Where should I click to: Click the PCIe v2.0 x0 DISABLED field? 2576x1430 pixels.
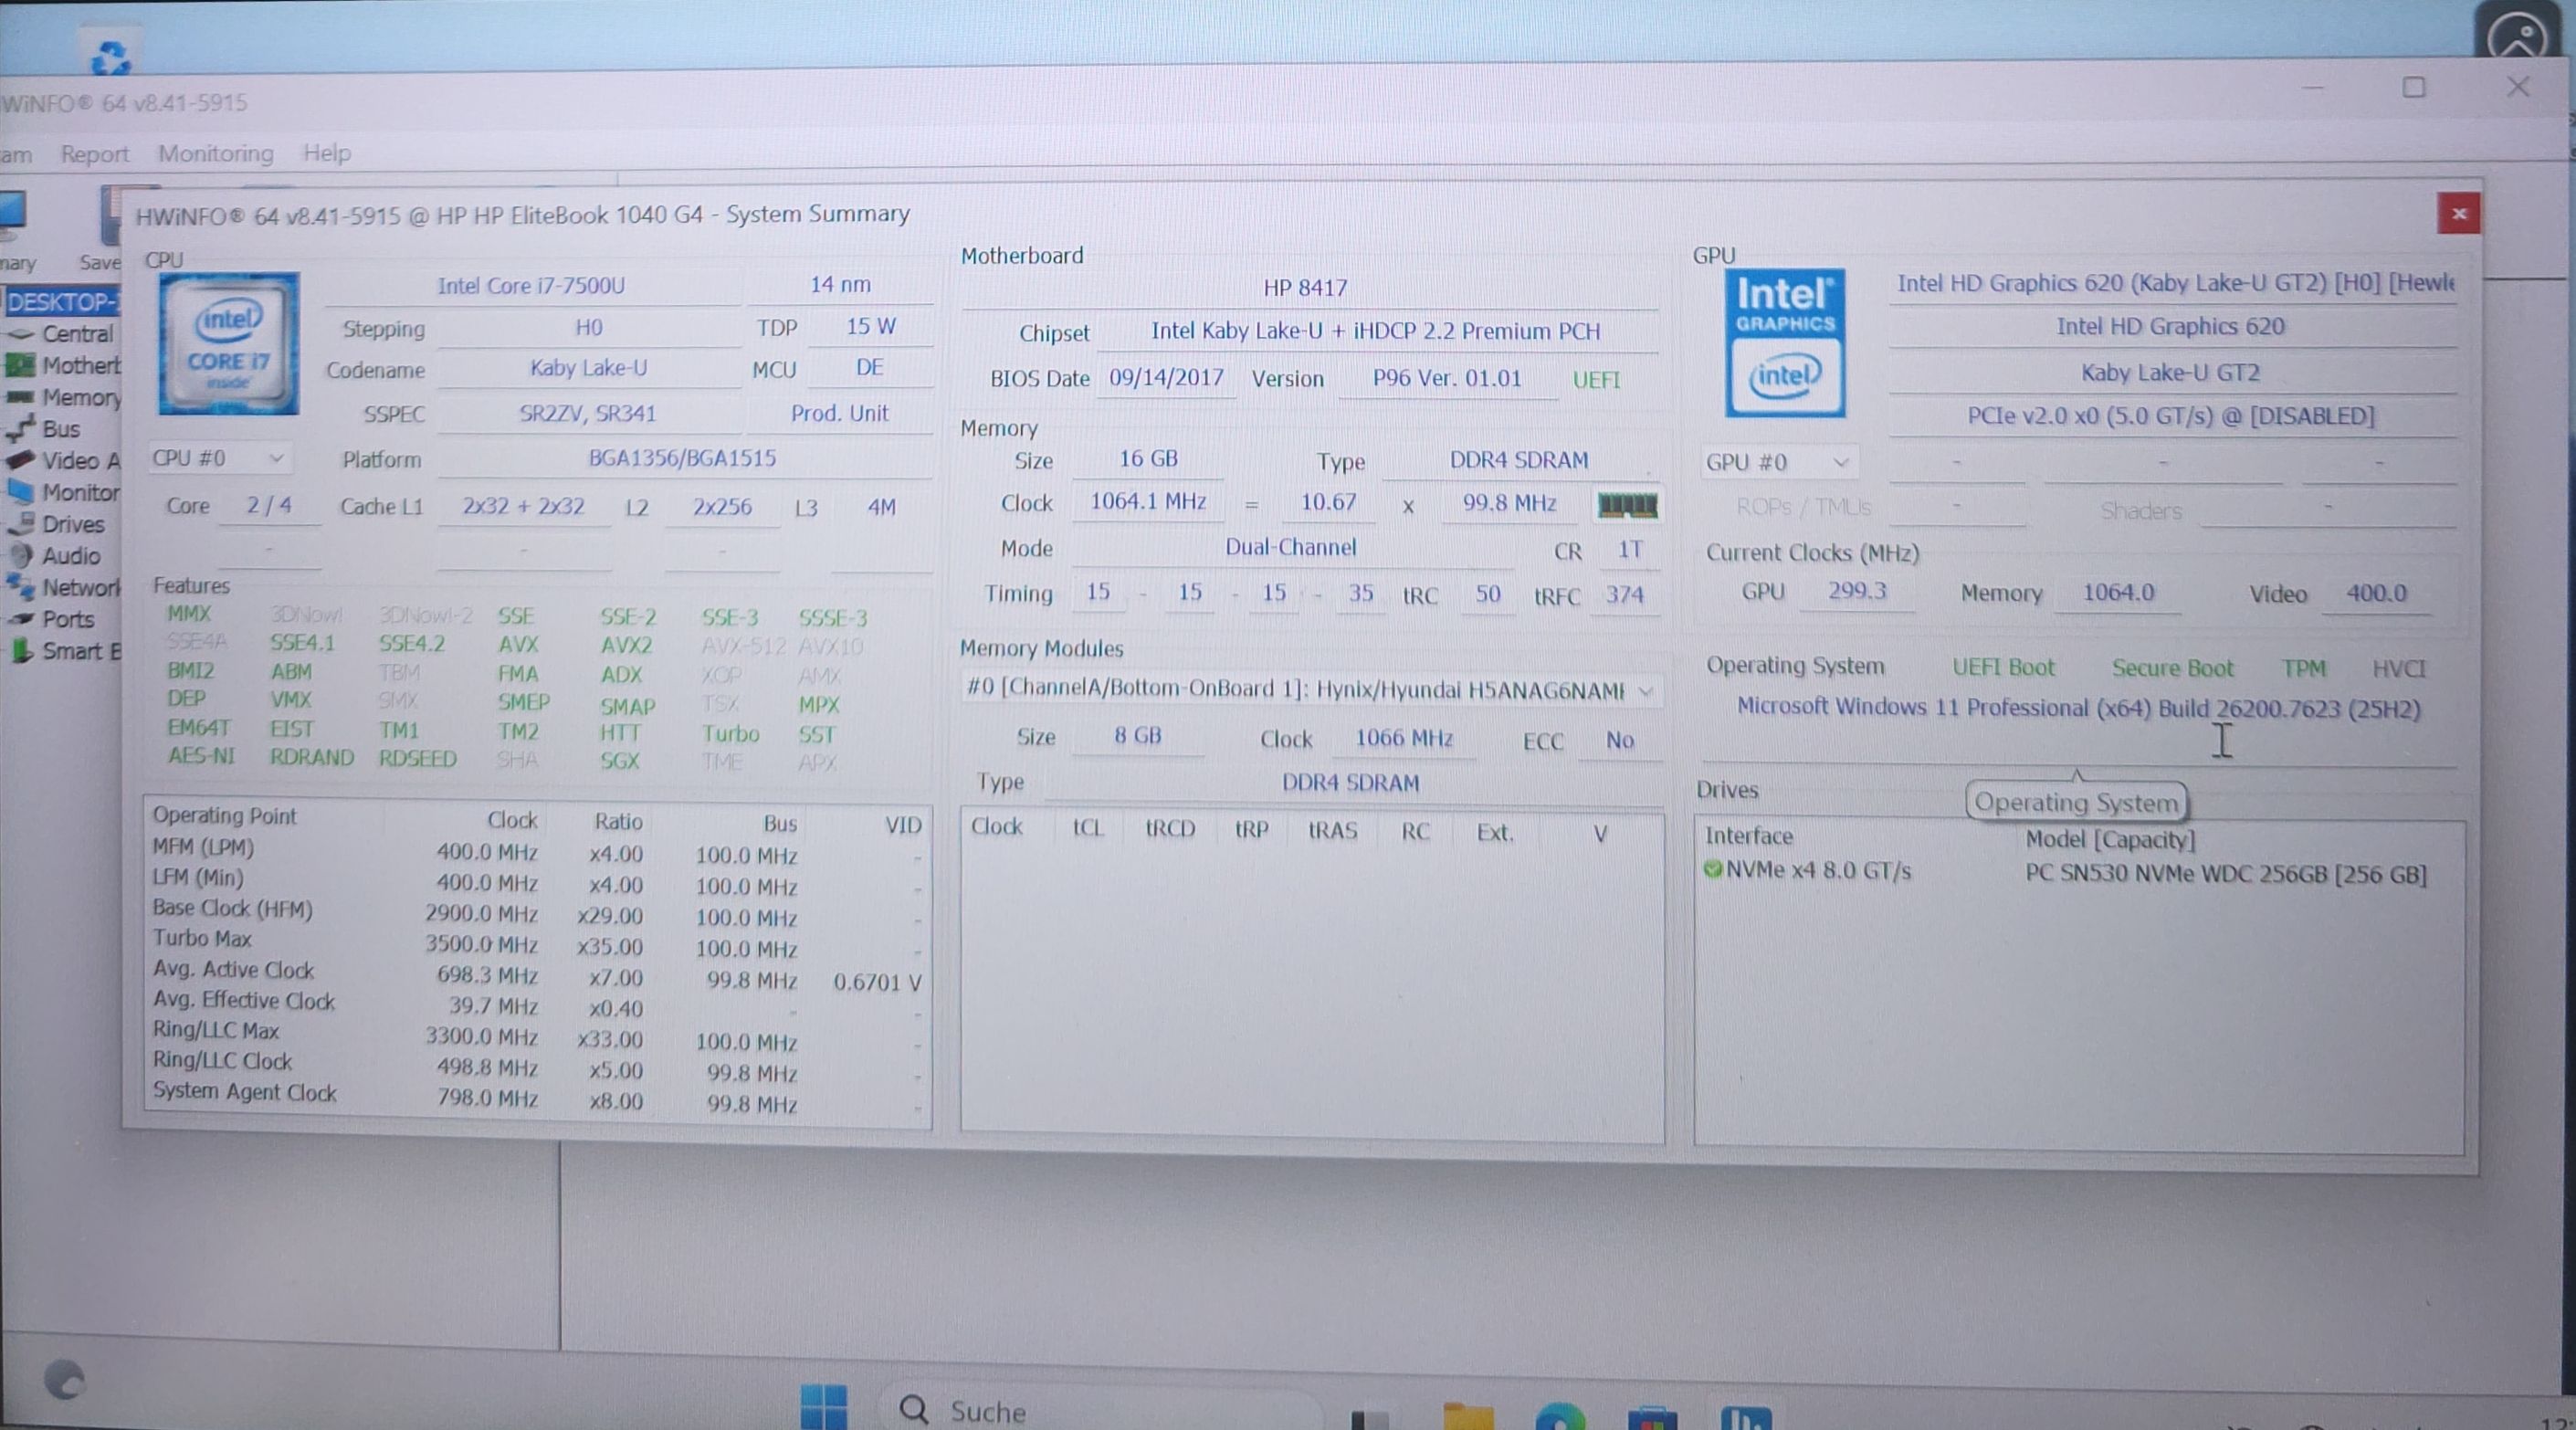point(2170,416)
